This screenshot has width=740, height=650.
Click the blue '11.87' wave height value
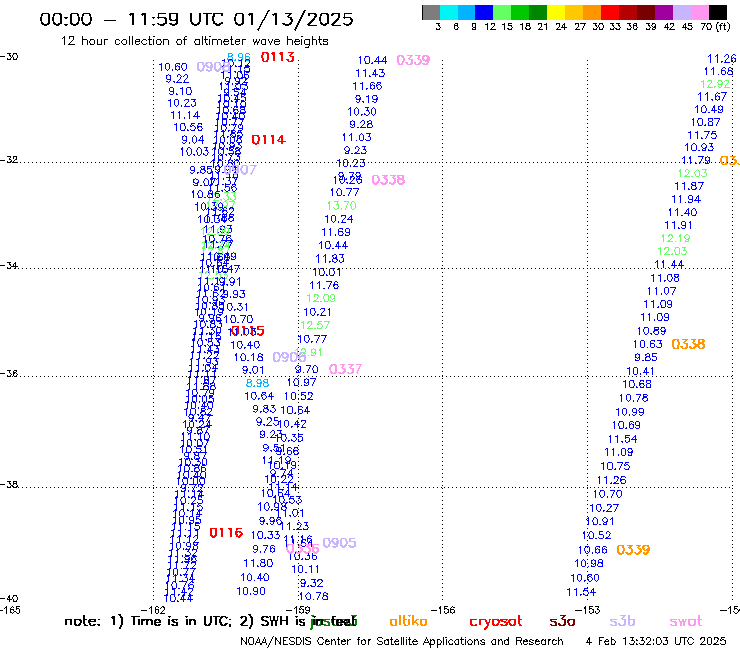coord(689,186)
